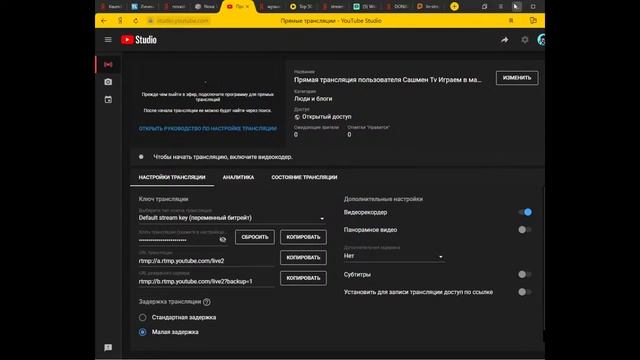
Task: Click the stream title text
Action: pyautogui.click(x=388, y=80)
